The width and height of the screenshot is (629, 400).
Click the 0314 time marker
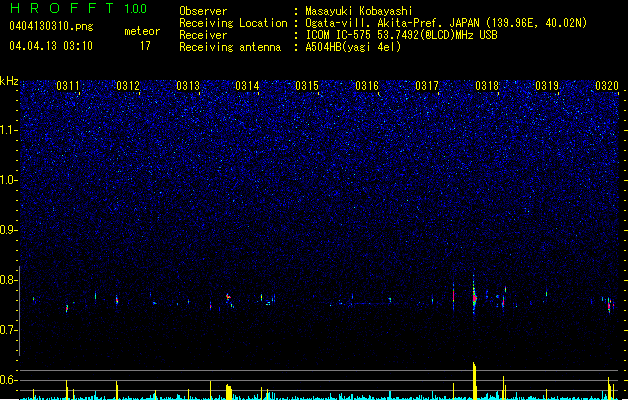pos(247,86)
